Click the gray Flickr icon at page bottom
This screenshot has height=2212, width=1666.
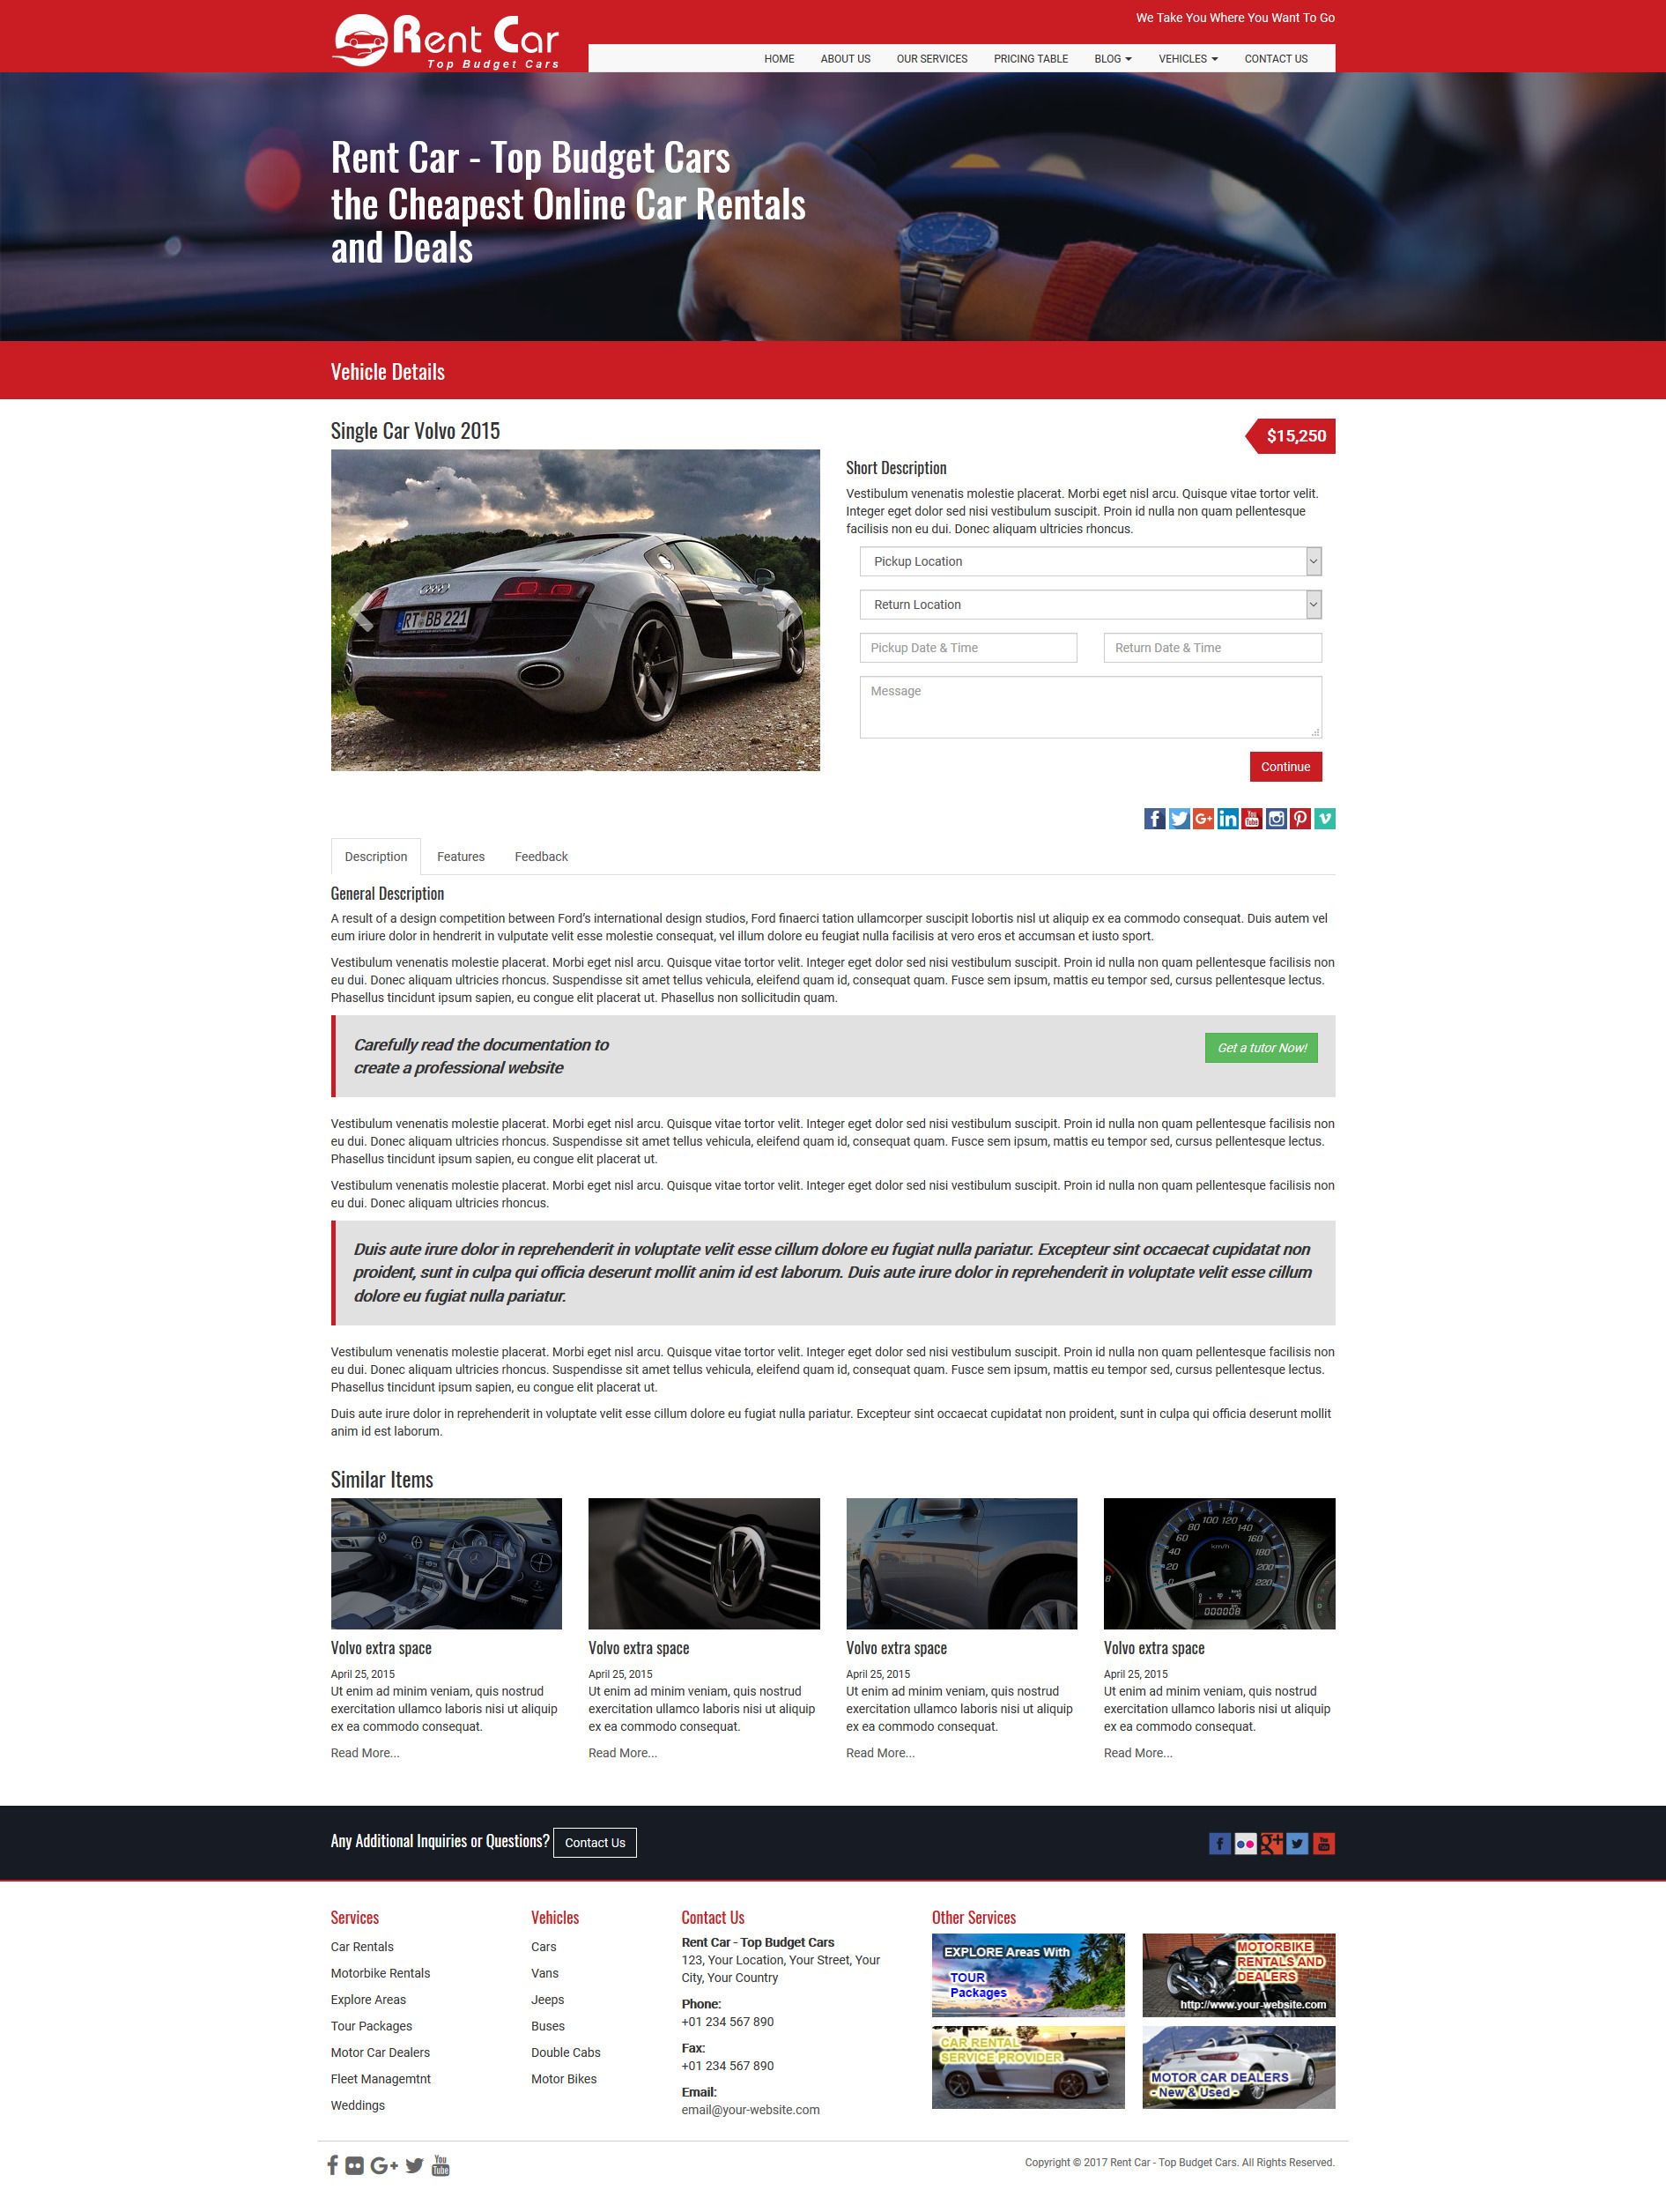(x=354, y=2165)
